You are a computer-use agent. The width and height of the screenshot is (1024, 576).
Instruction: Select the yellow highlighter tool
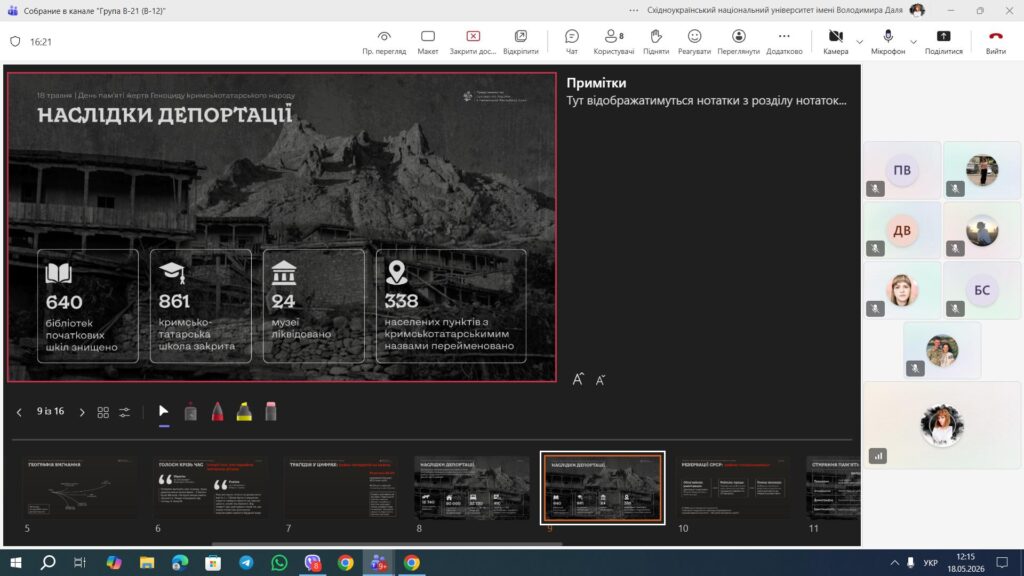(244, 411)
